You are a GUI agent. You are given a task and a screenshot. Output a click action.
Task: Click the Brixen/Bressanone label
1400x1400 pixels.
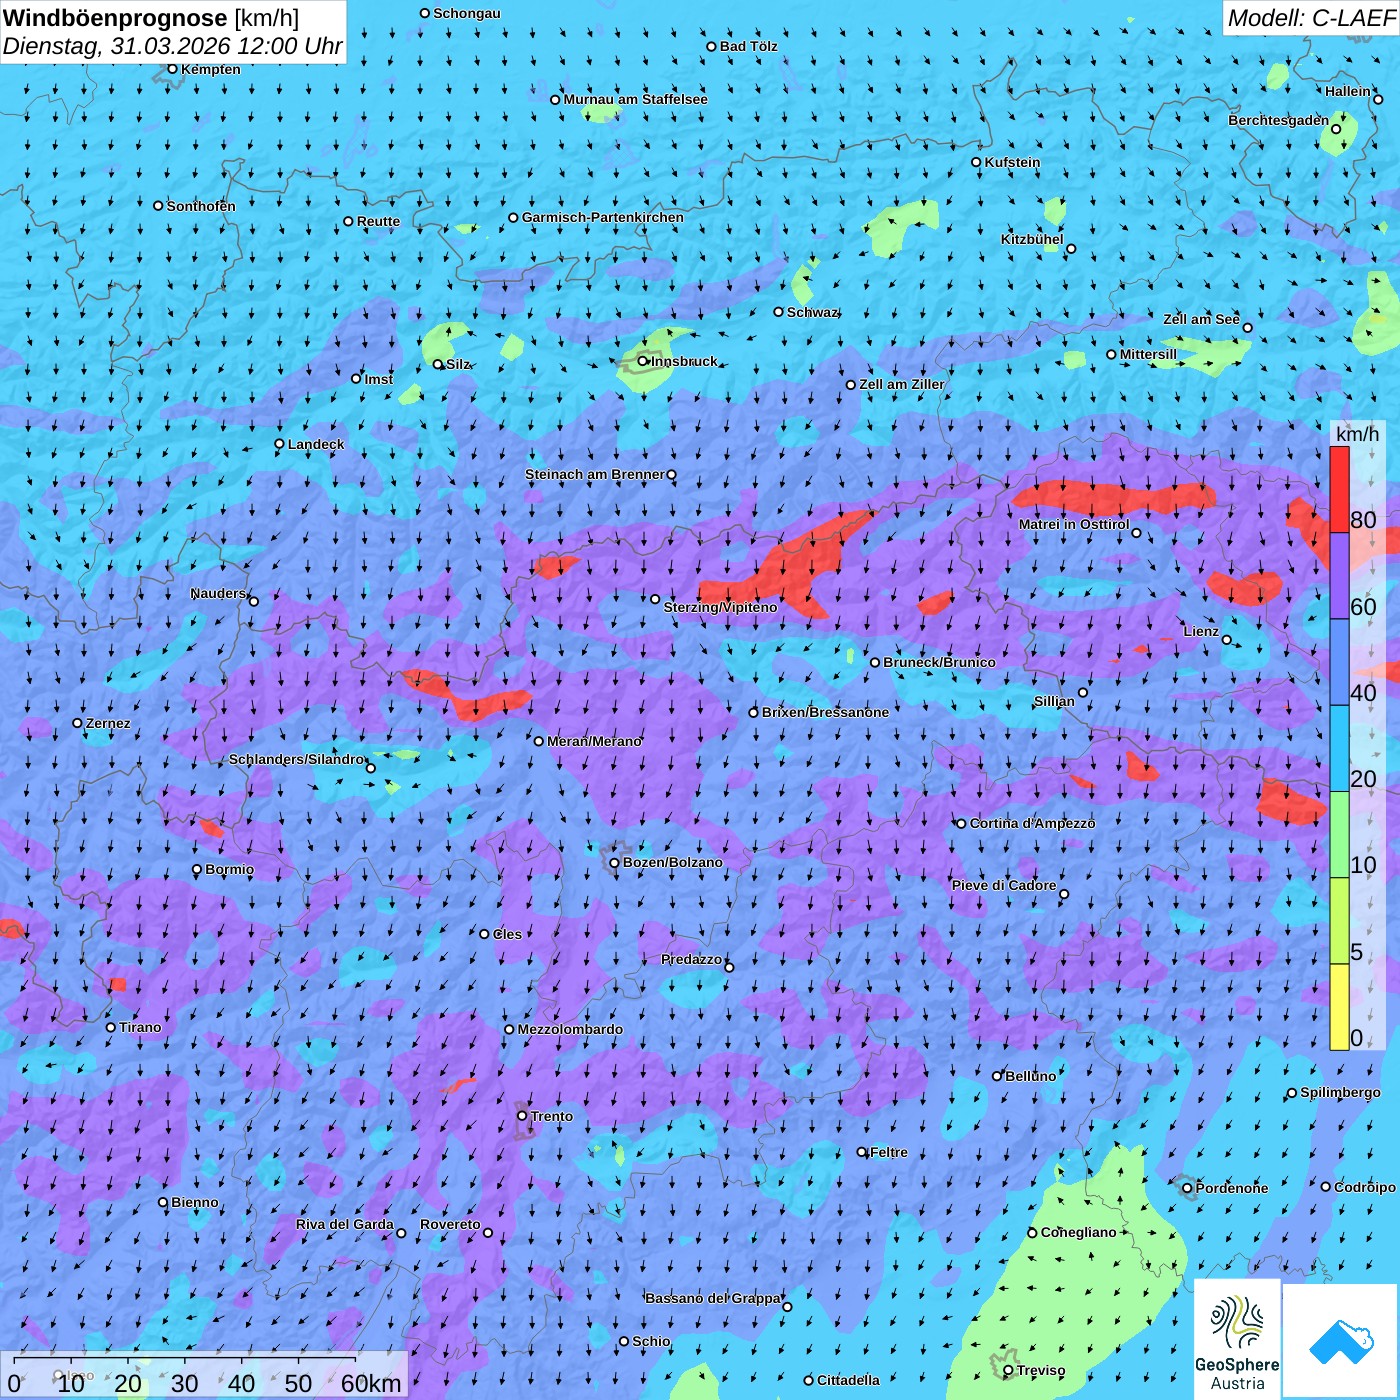click(825, 712)
